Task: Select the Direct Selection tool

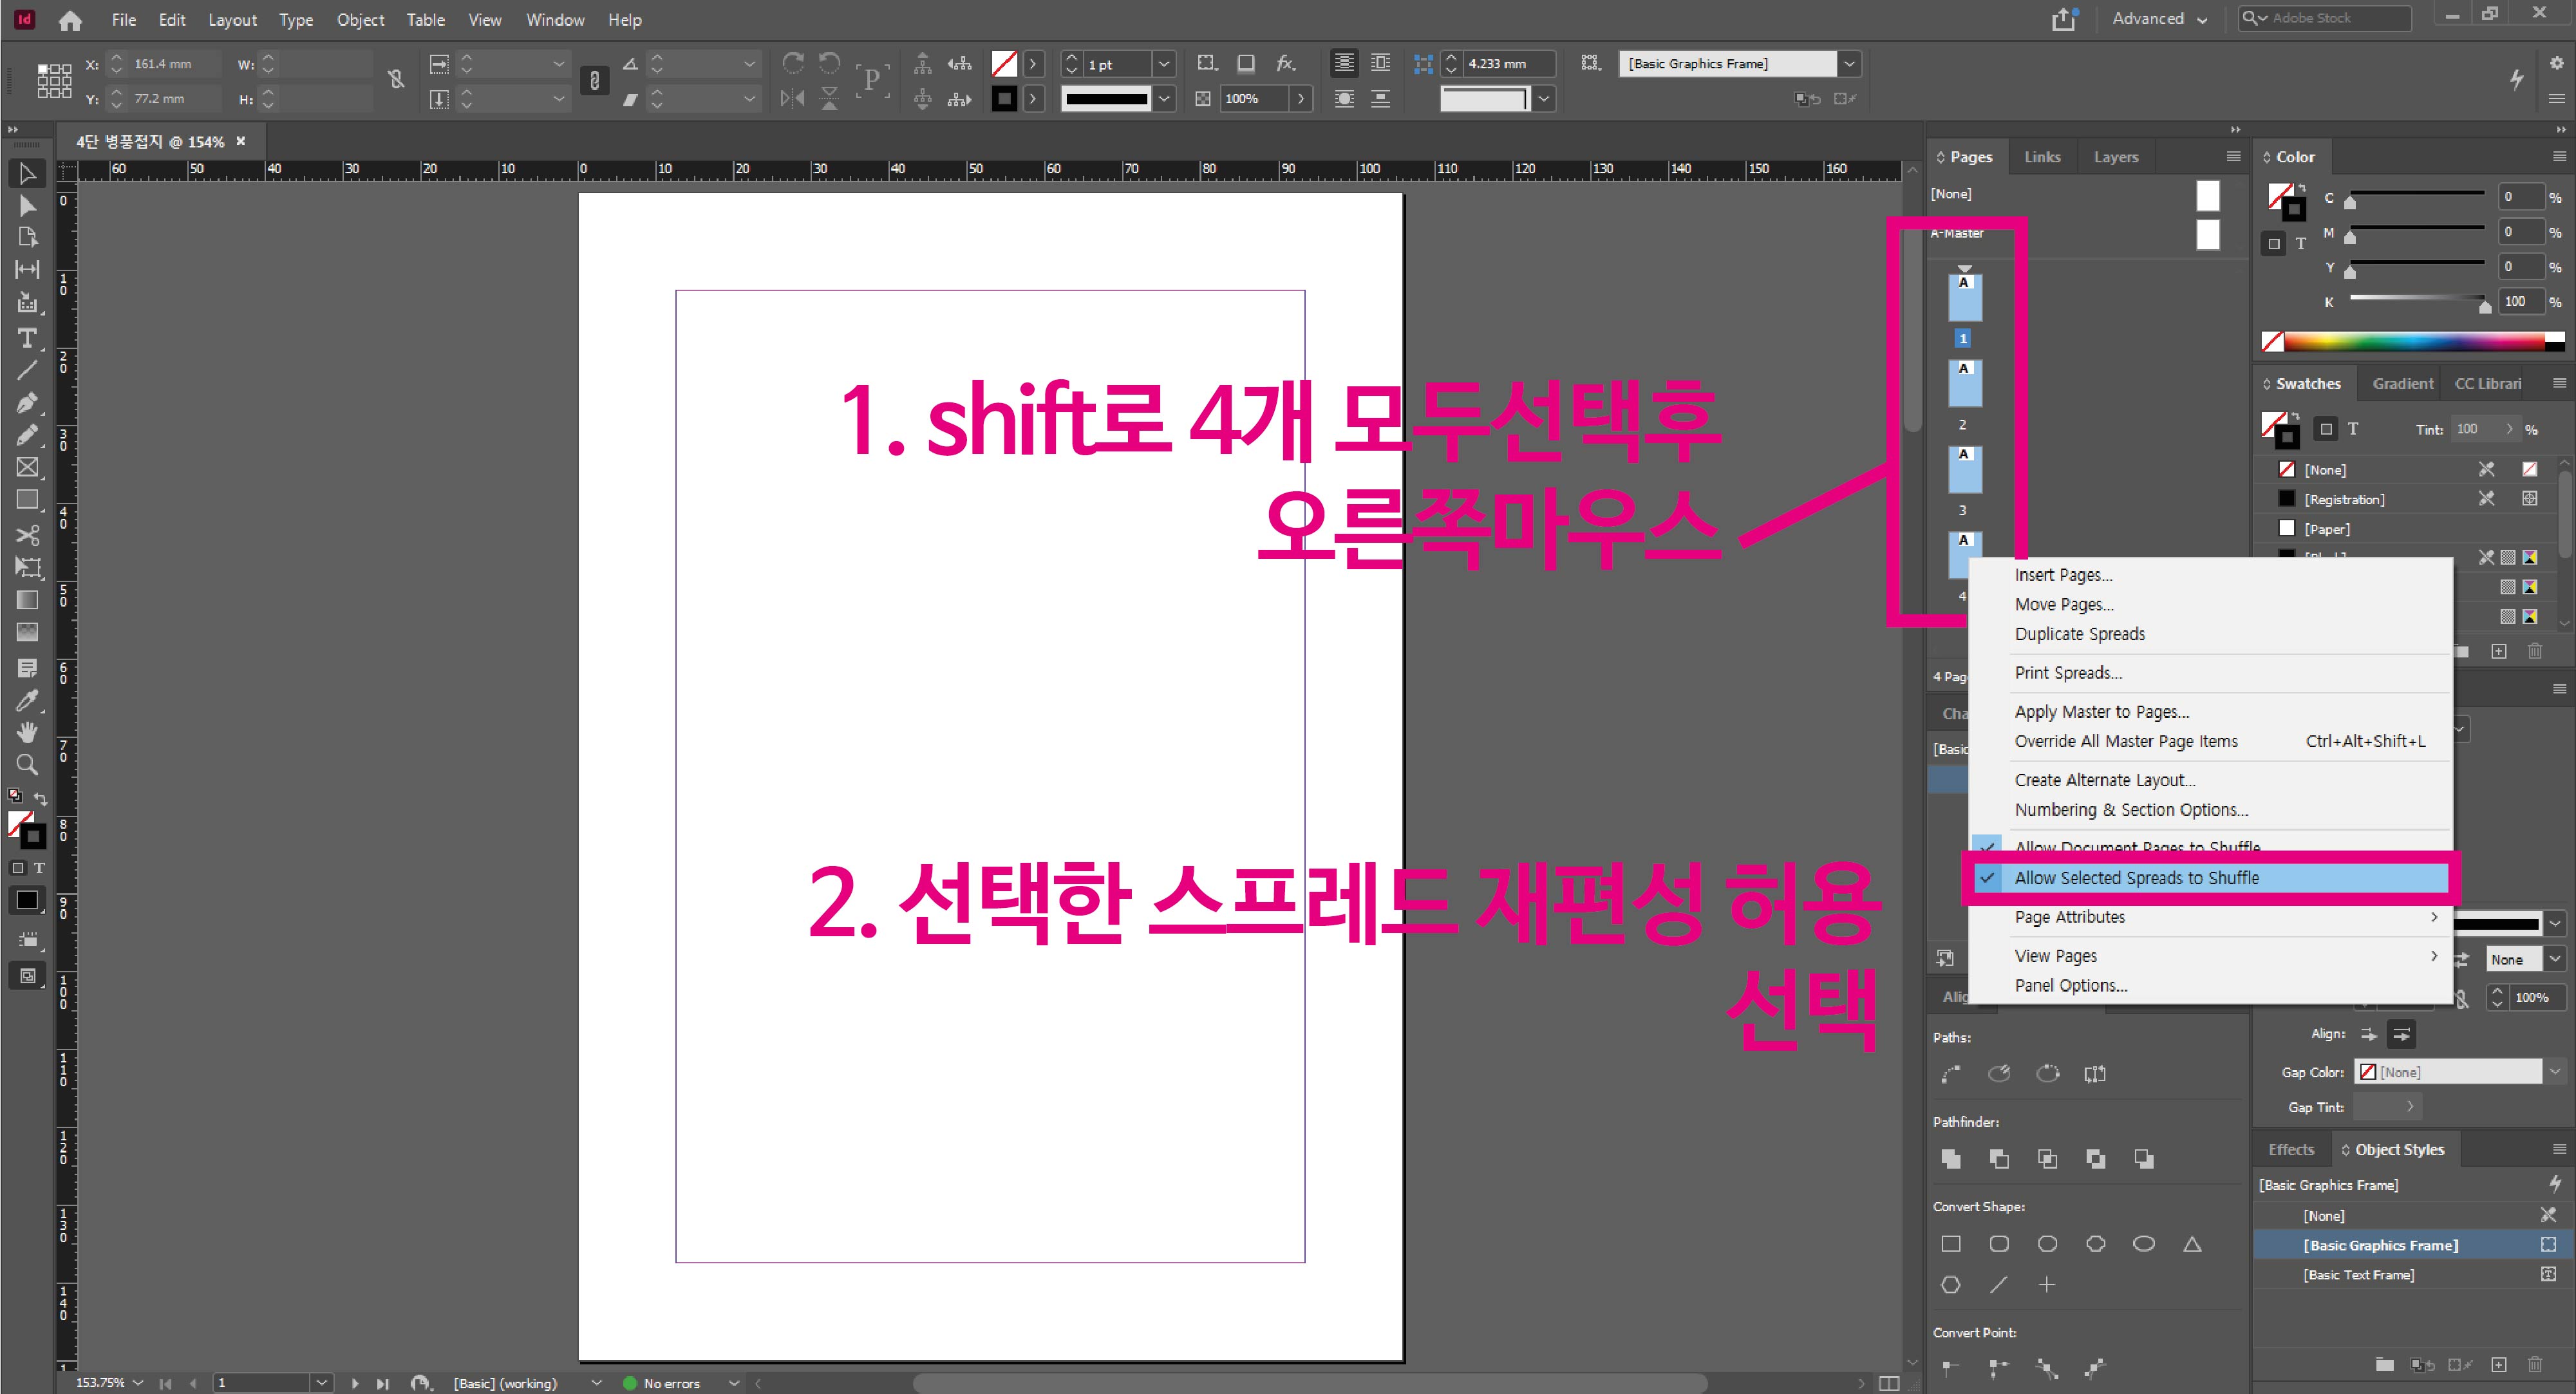Action: 27,205
